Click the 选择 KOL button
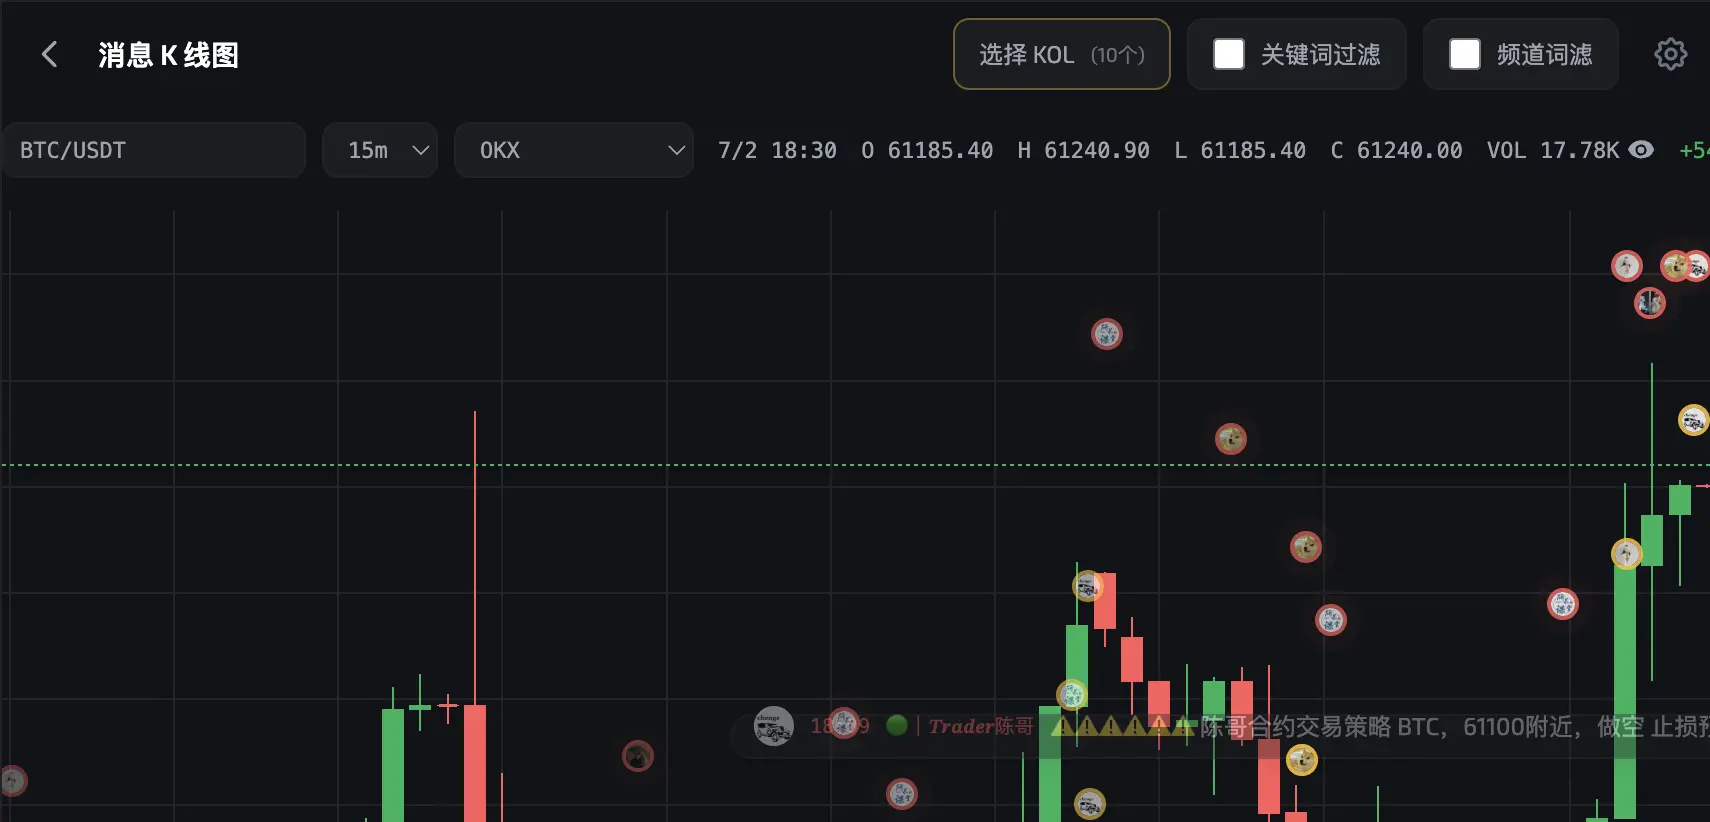This screenshot has width=1710, height=822. 1062,54
